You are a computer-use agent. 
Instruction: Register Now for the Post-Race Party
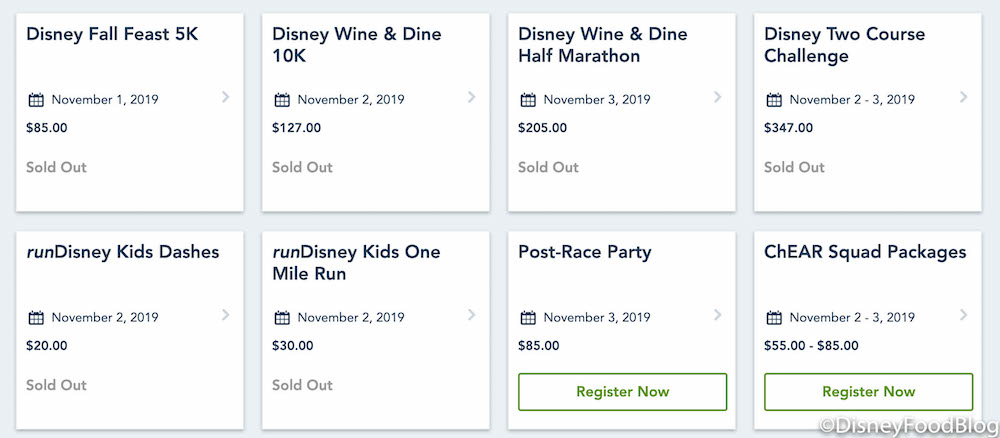[622, 392]
